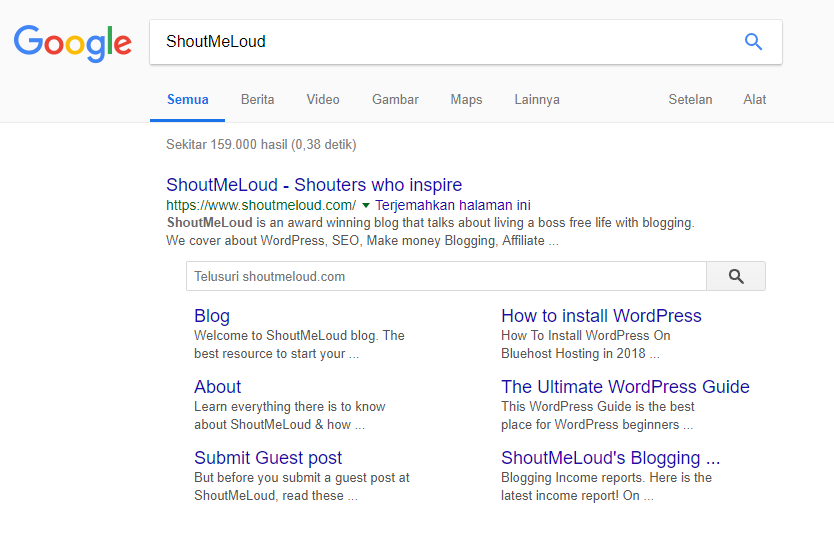Click the snippet text beginning ShoutMeLoud is an award
The width and height of the screenshot is (834, 540).
430,231
